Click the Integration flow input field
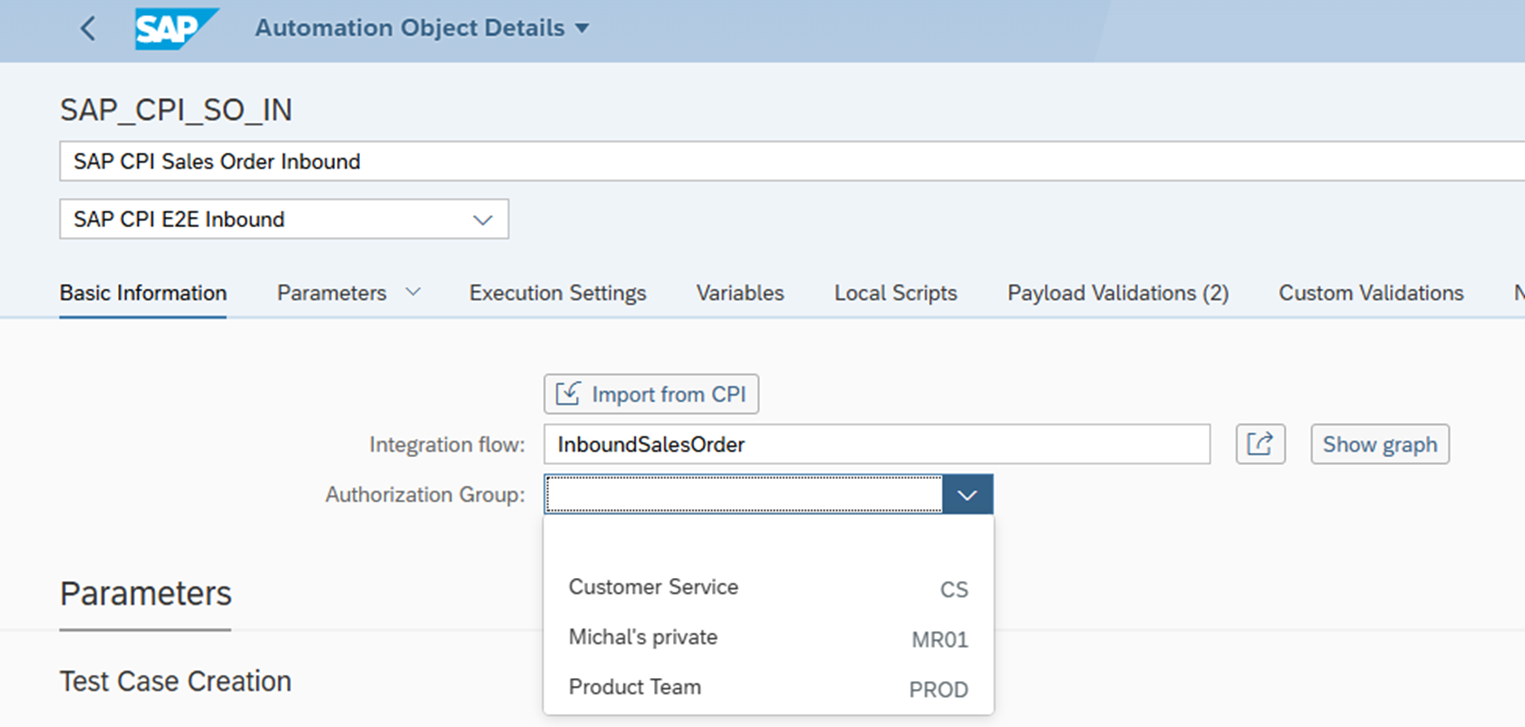Screen dimensions: 1525x727 click(x=876, y=444)
